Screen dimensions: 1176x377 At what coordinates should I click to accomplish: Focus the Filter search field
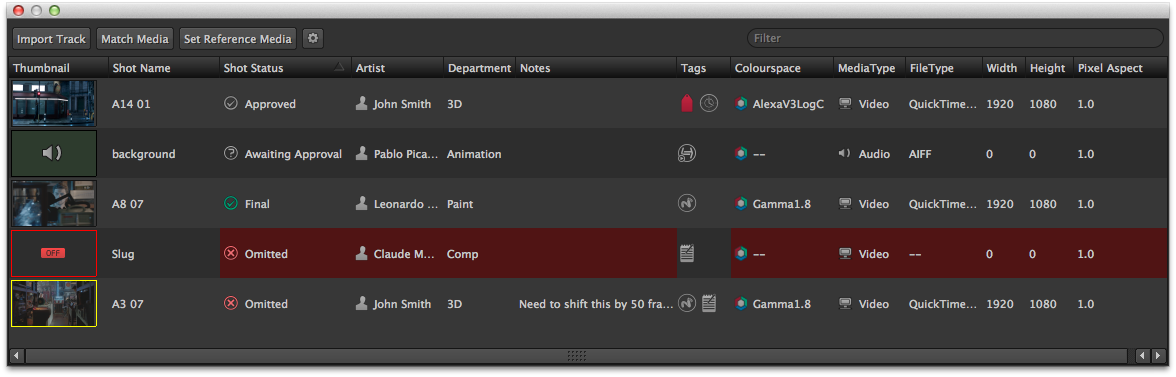[x=955, y=38]
